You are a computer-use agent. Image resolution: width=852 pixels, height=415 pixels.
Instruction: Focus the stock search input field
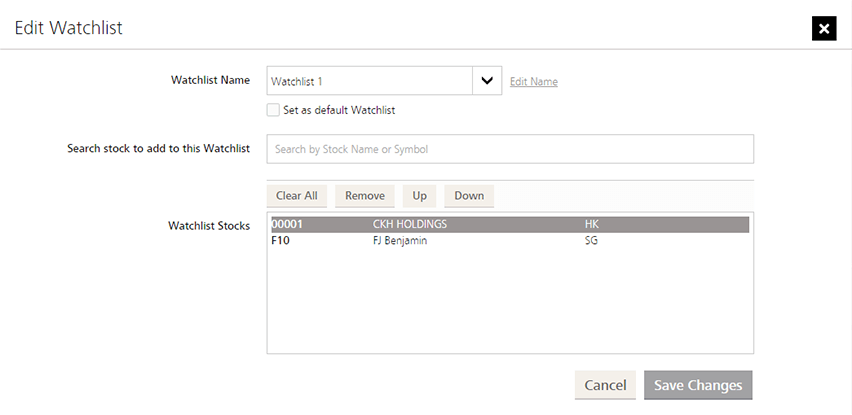coord(510,149)
